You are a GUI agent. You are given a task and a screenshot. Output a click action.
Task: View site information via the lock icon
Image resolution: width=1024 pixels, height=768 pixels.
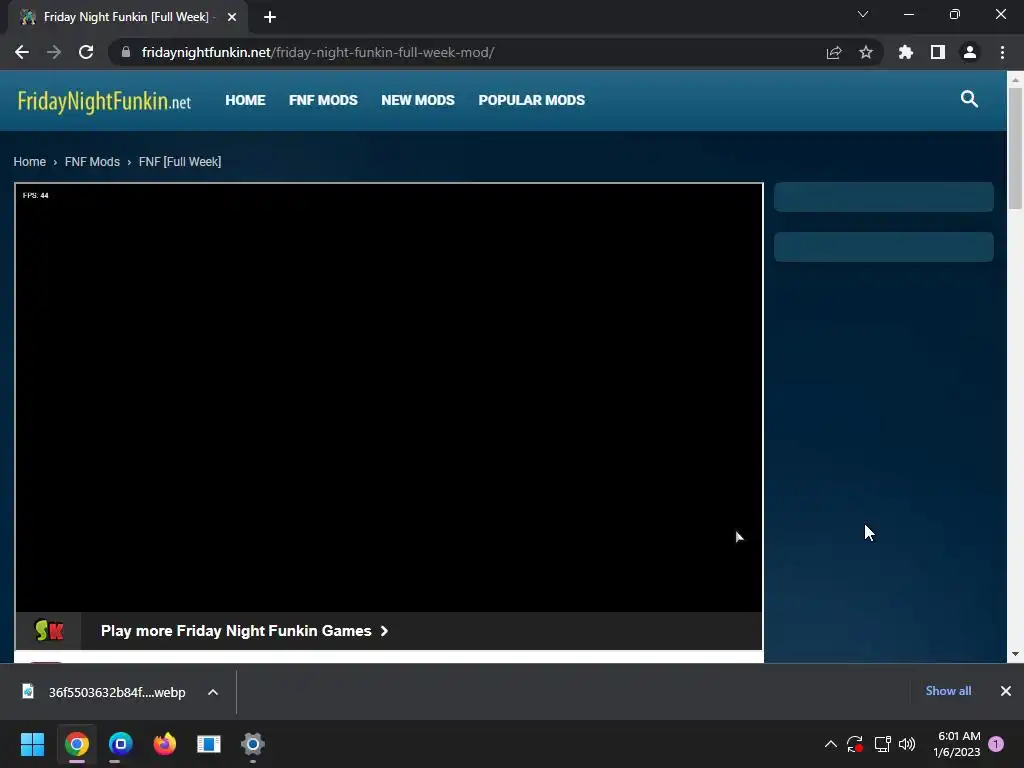click(126, 52)
